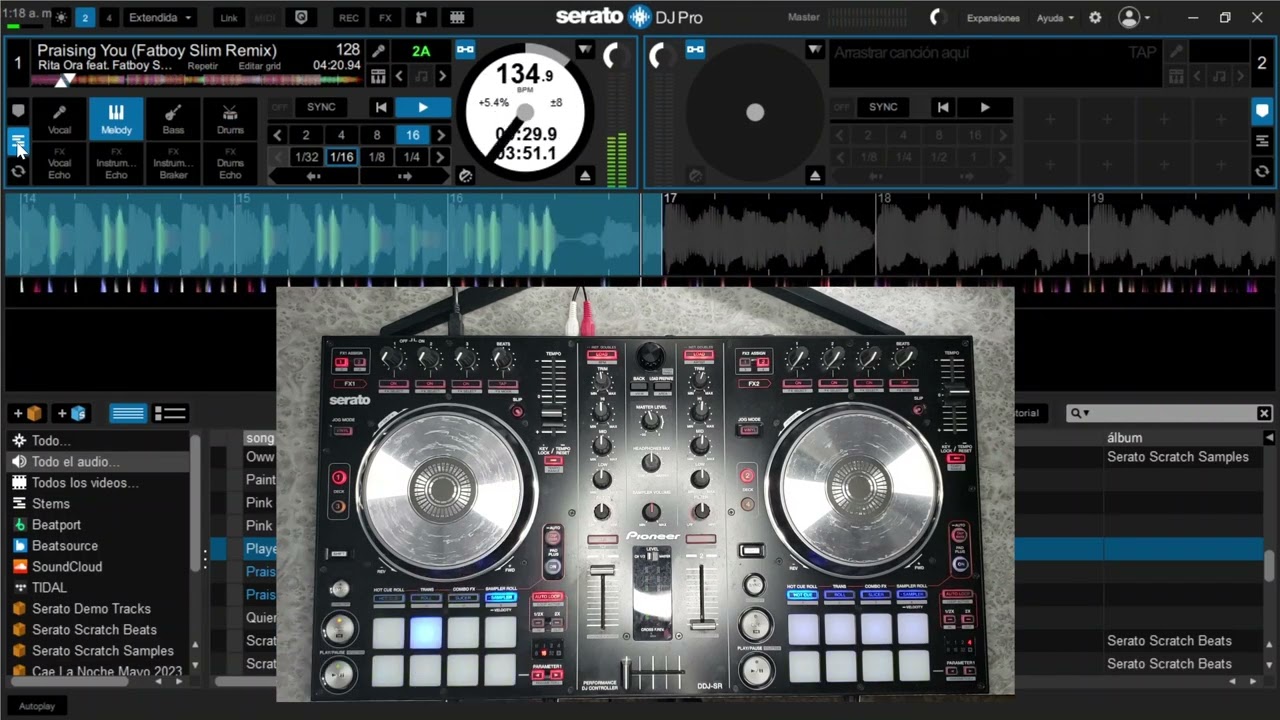
Task: Click Editar grid on deck 1
Action: tap(260, 66)
